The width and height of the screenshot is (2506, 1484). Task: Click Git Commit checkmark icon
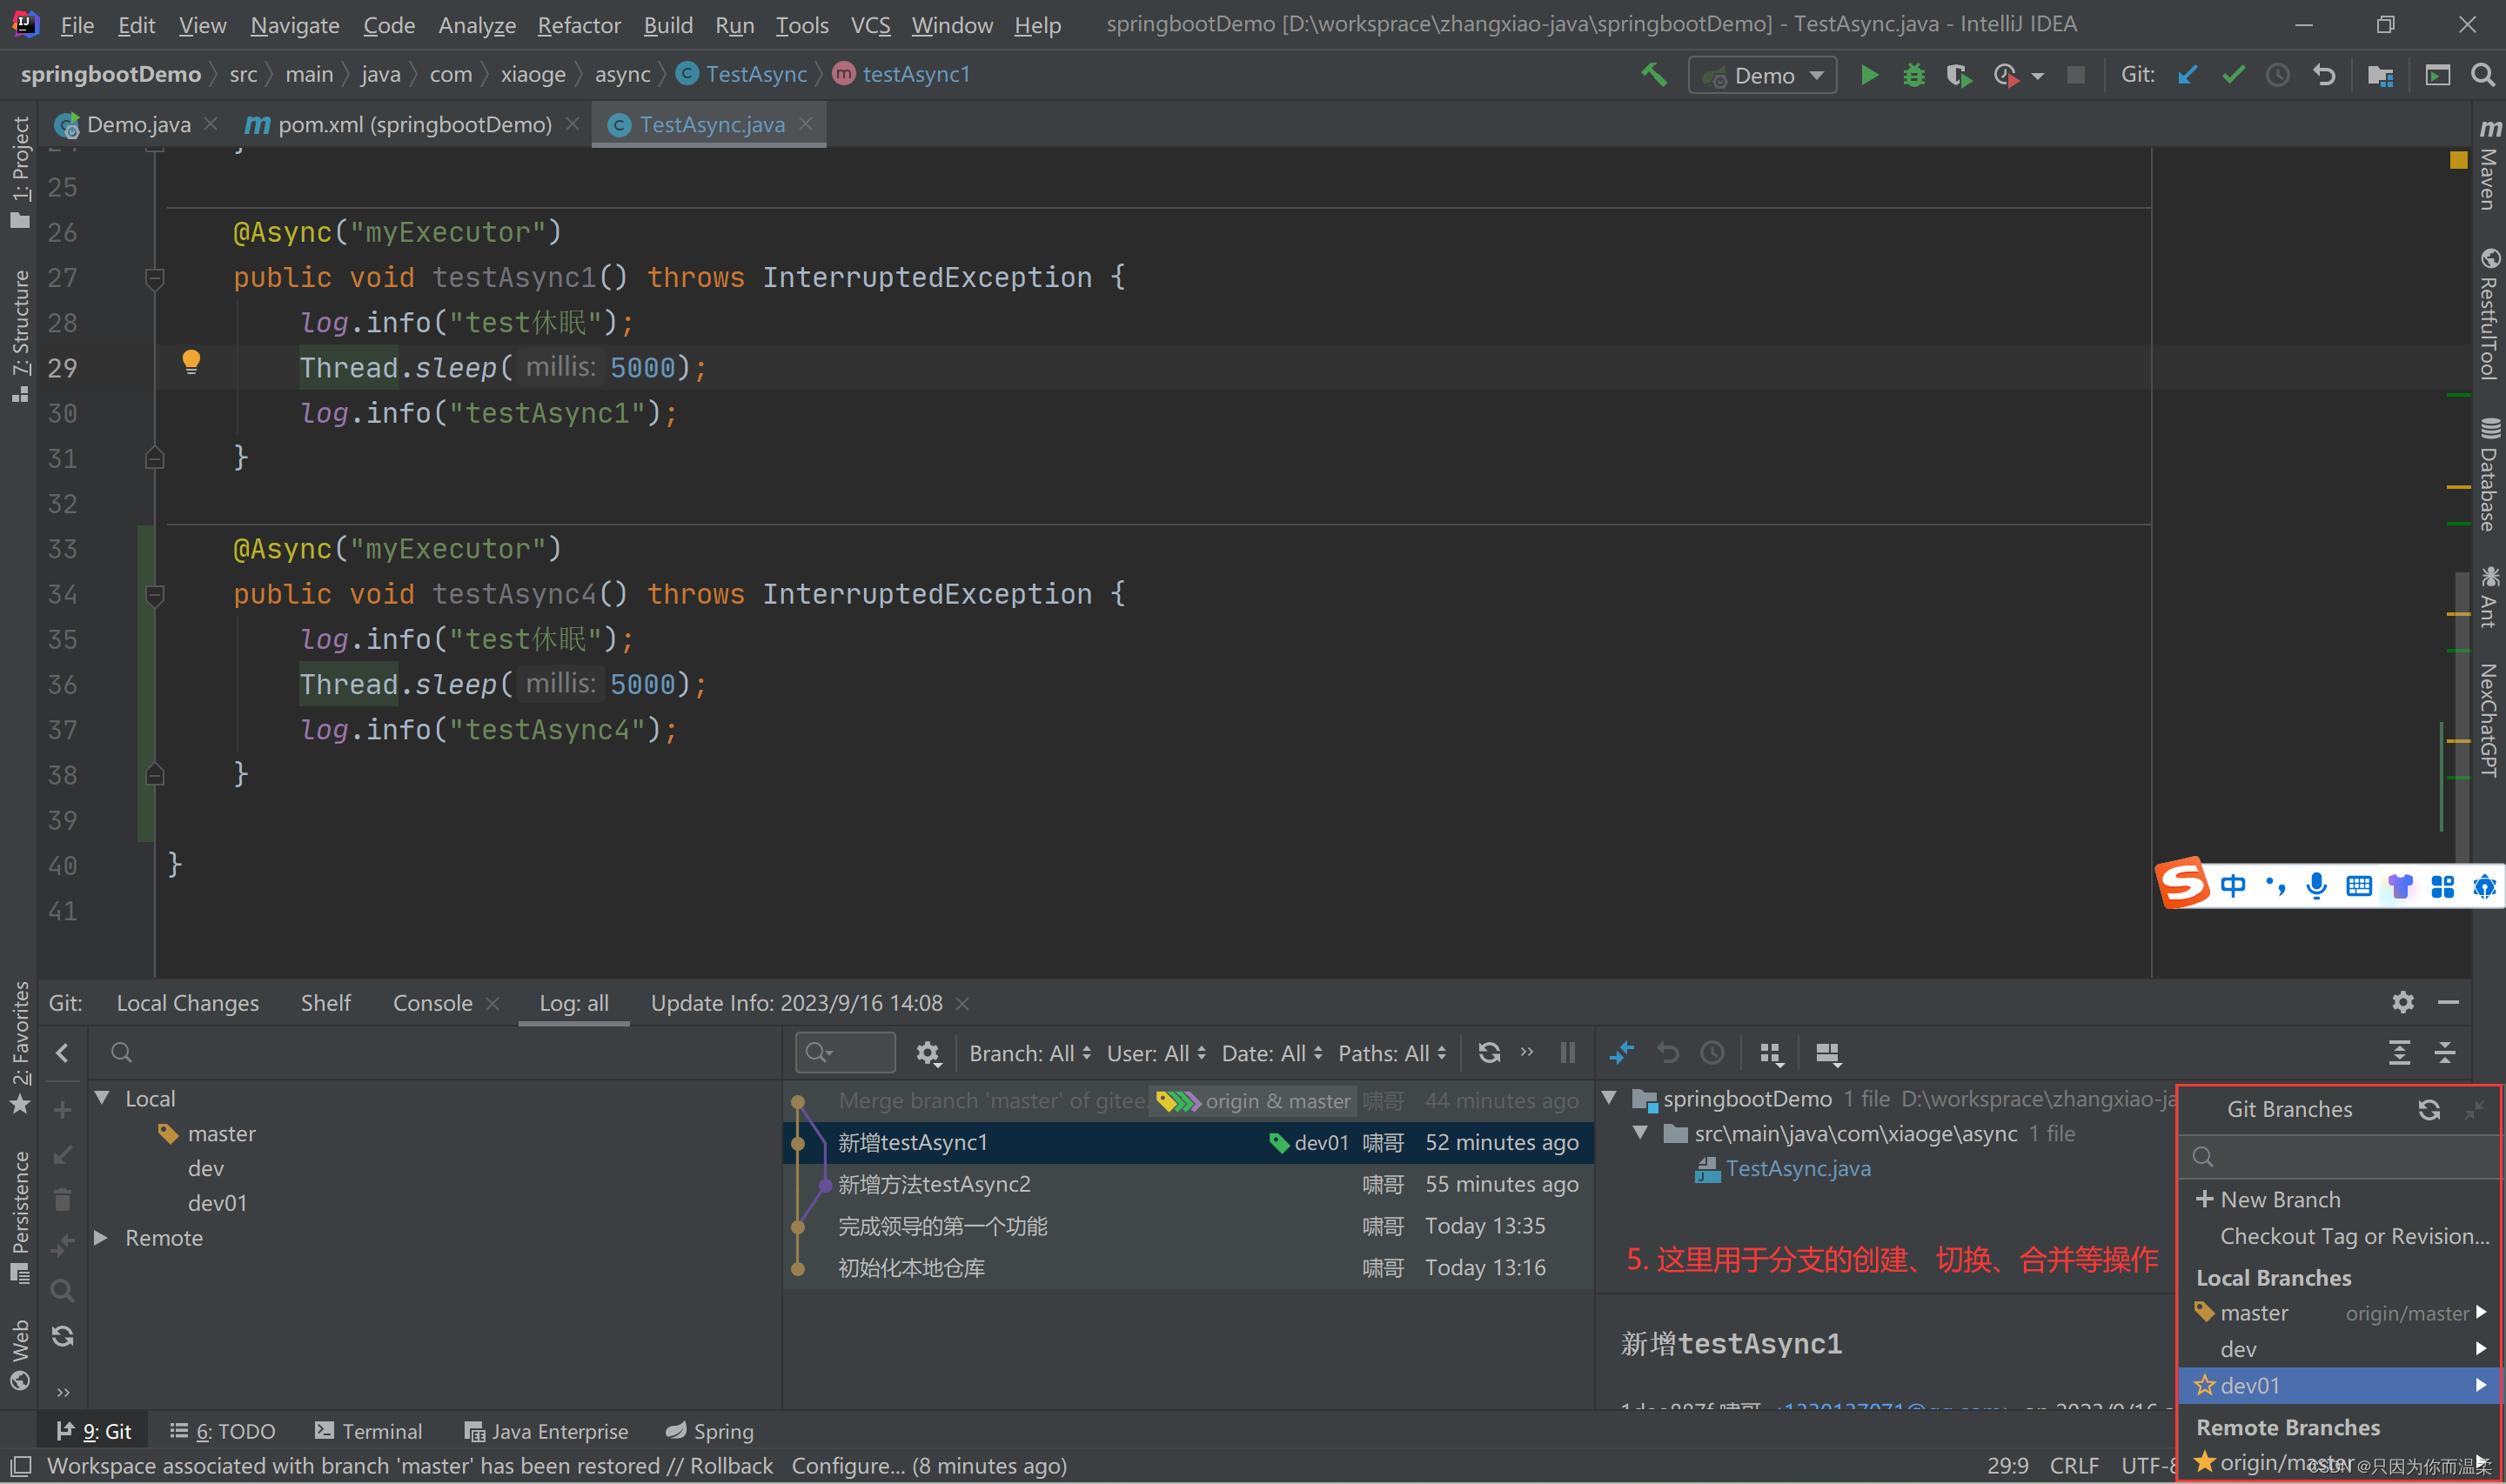2233,75
